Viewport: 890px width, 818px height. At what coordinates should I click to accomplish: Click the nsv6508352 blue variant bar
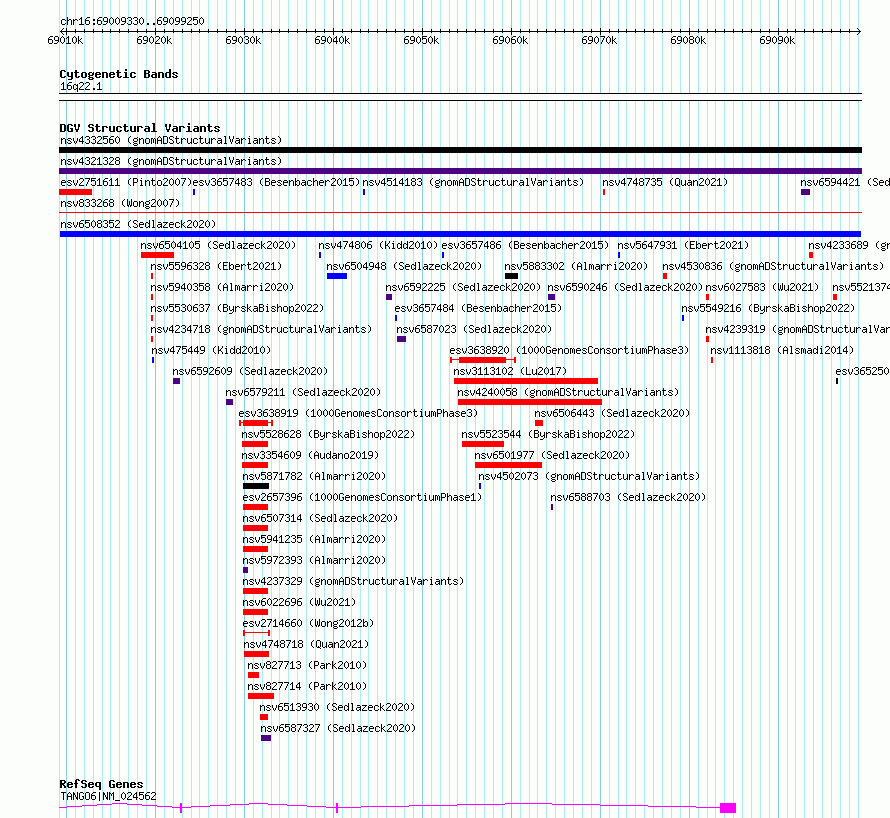coord(460,234)
